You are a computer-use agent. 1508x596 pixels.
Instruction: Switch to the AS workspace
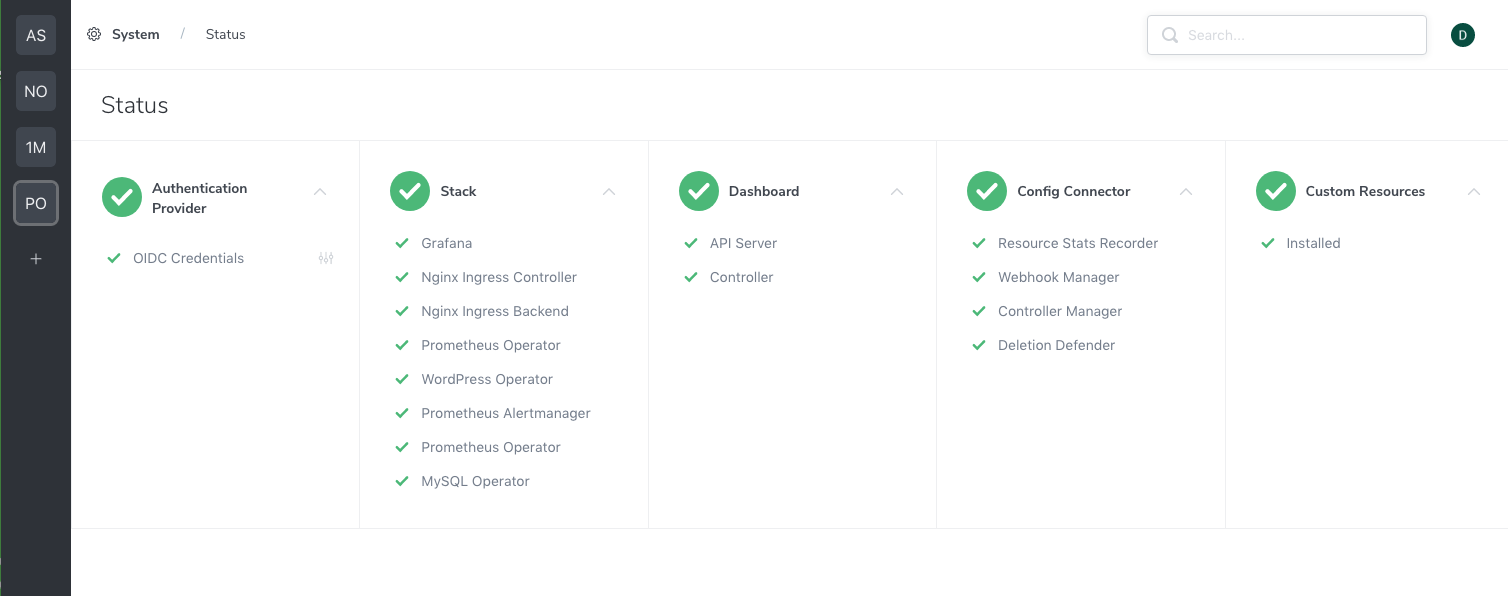point(36,35)
